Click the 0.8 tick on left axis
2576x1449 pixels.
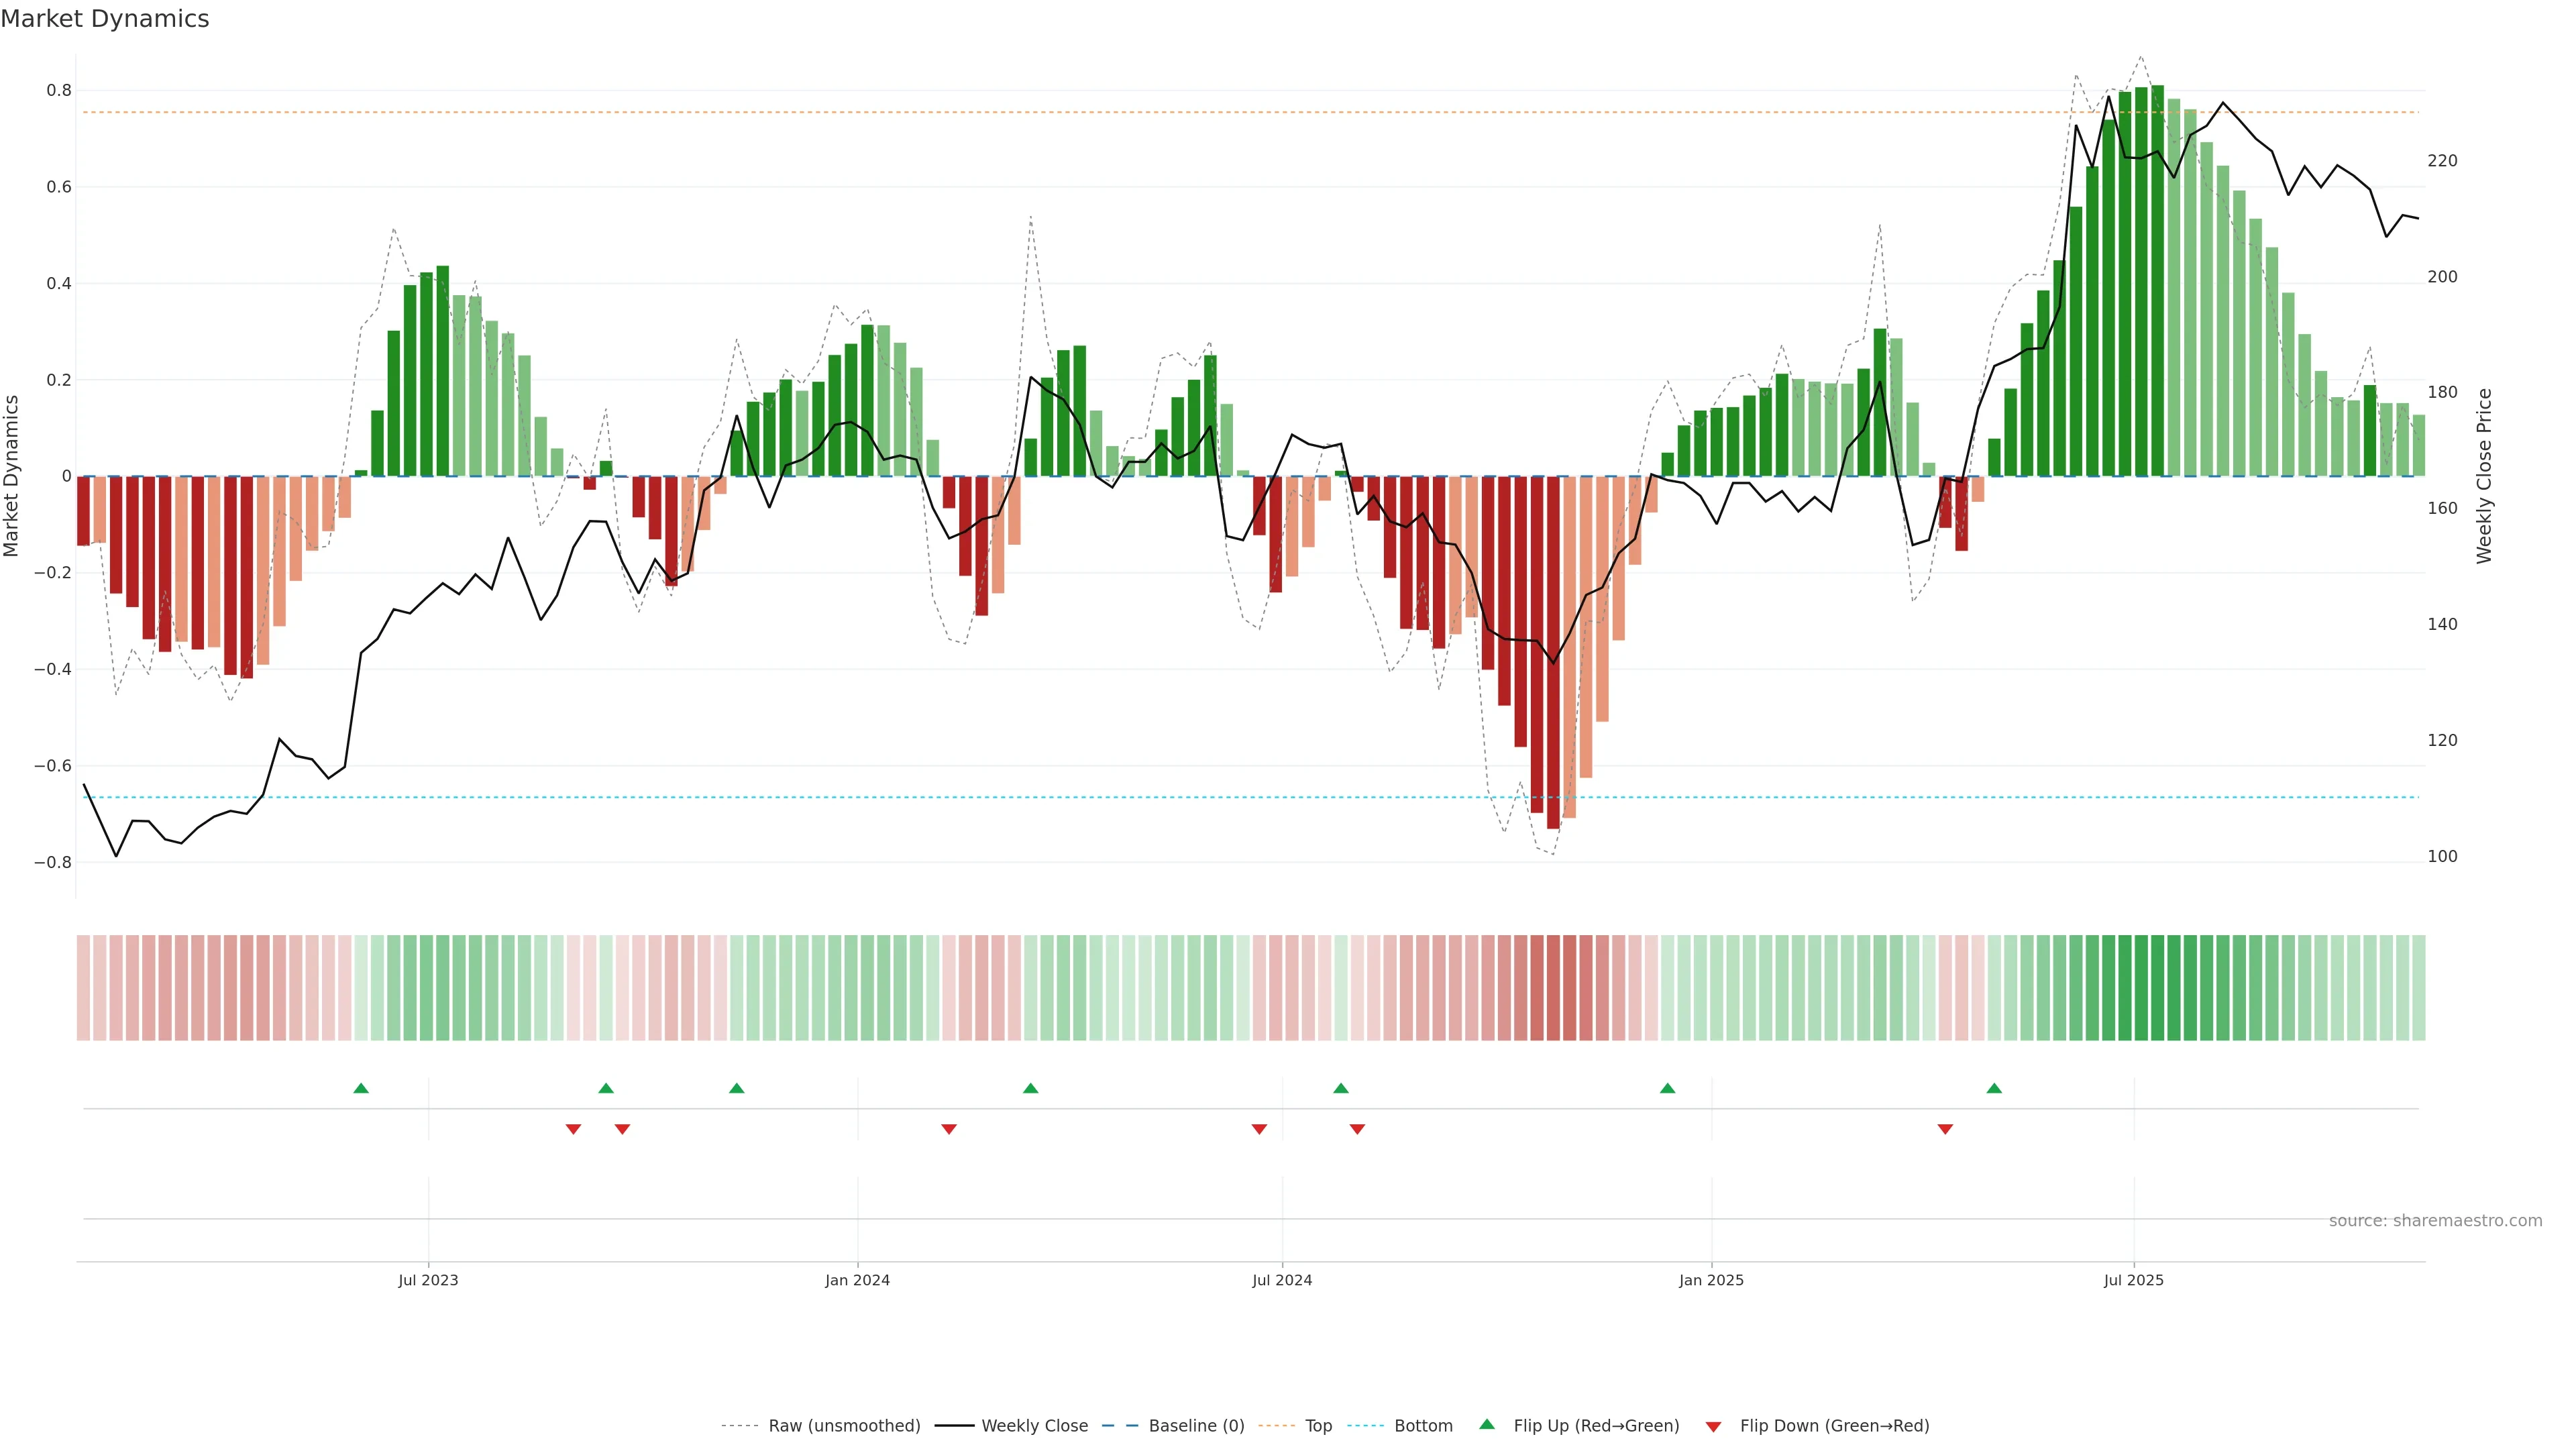59,90
